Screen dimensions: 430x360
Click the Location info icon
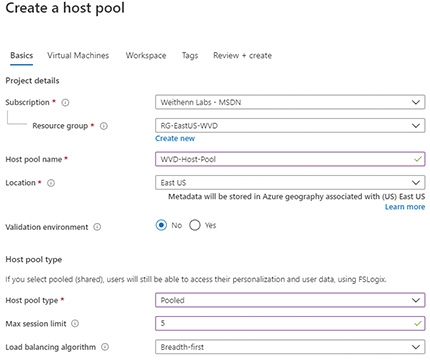coord(51,183)
